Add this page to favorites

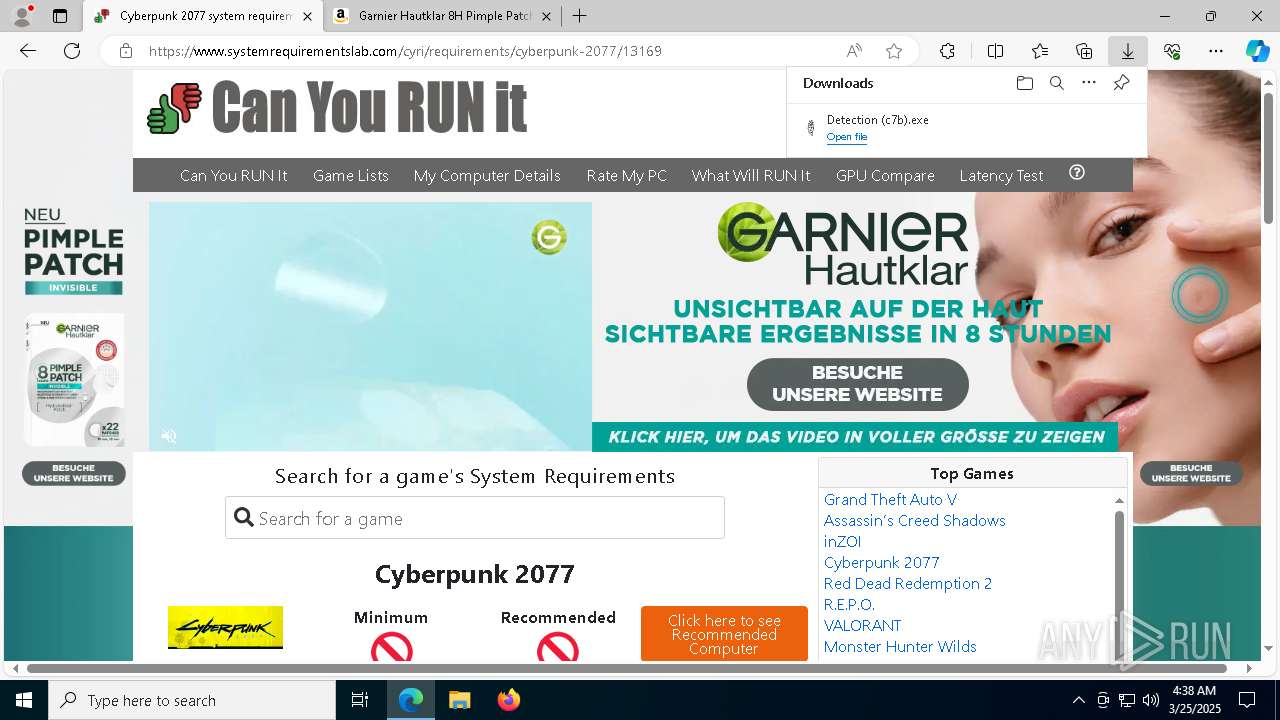(x=894, y=51)
